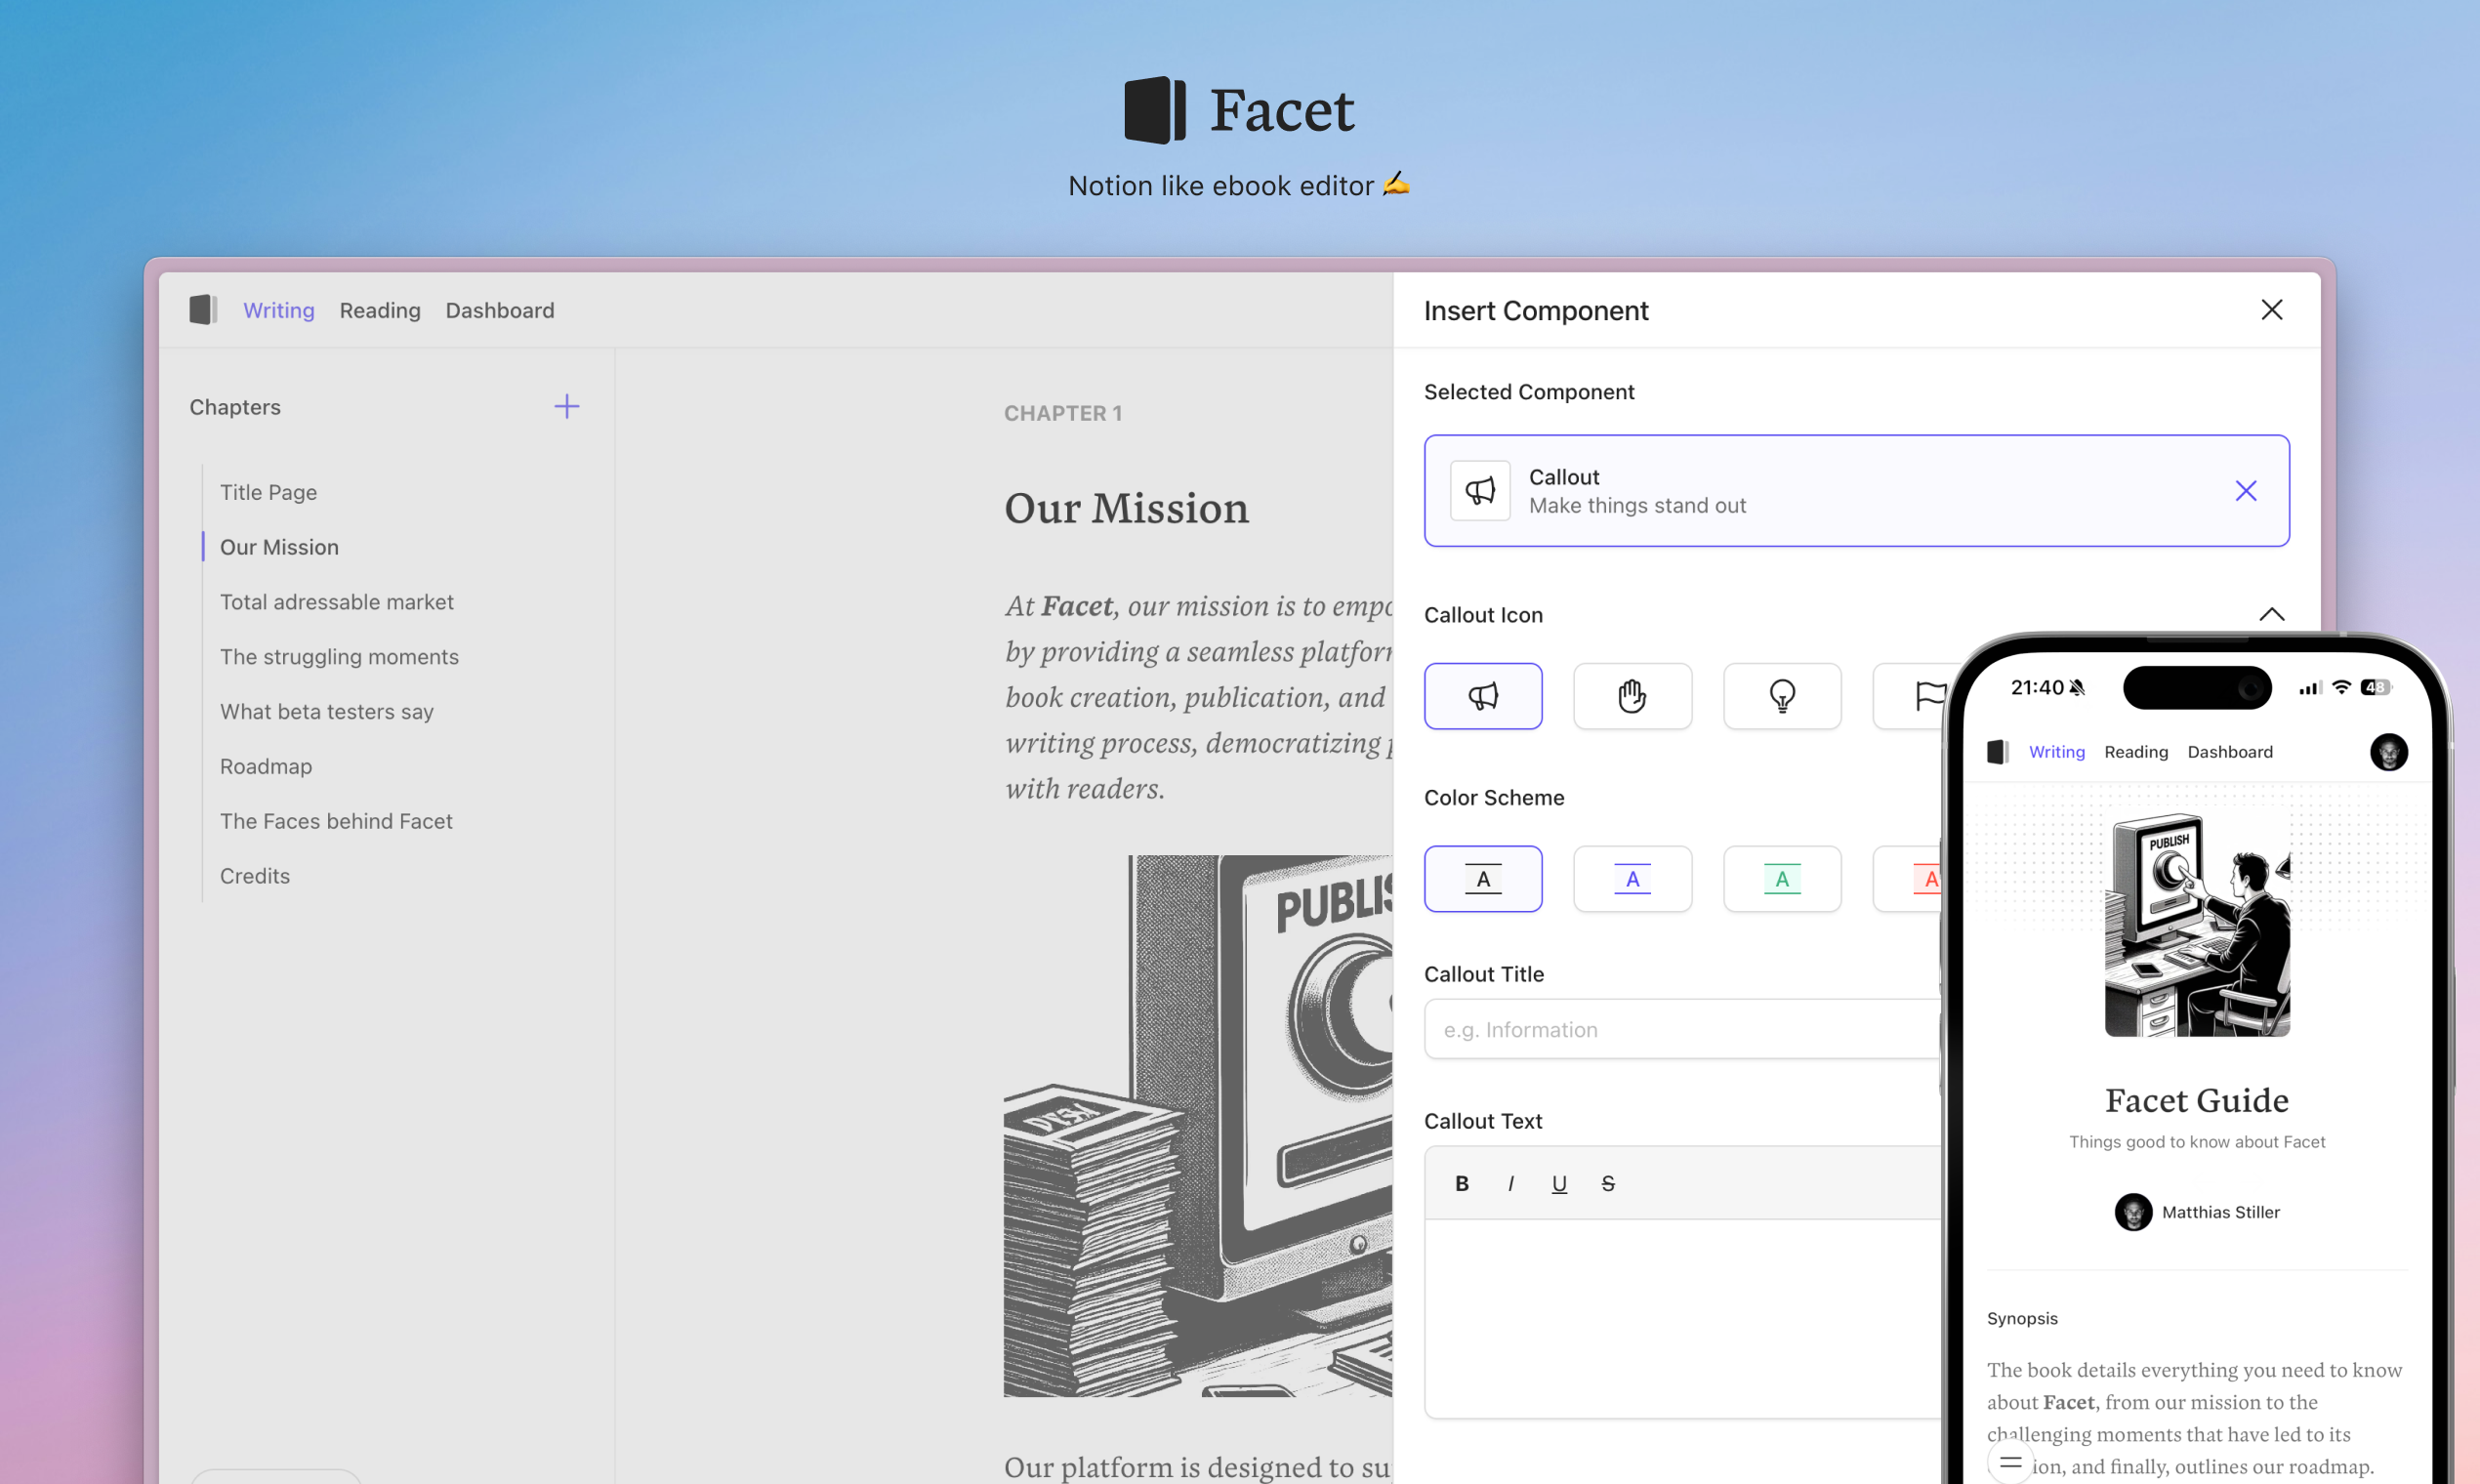Tap Writing tab in phone app
Screen dimensions: 2480x1484
pos(2056,752)
